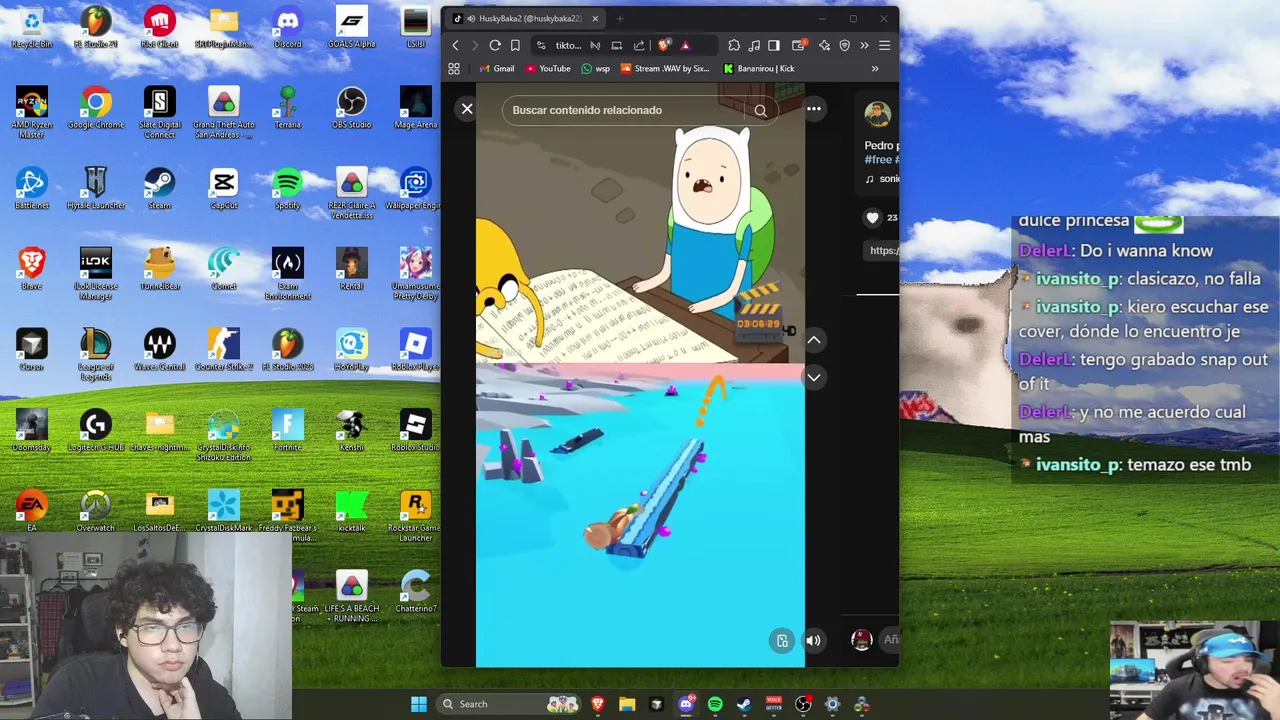Viewport: 1280px width, 720px height.
Task: Open TunnelBear desktop shortcut
Action: pos(160,269)
